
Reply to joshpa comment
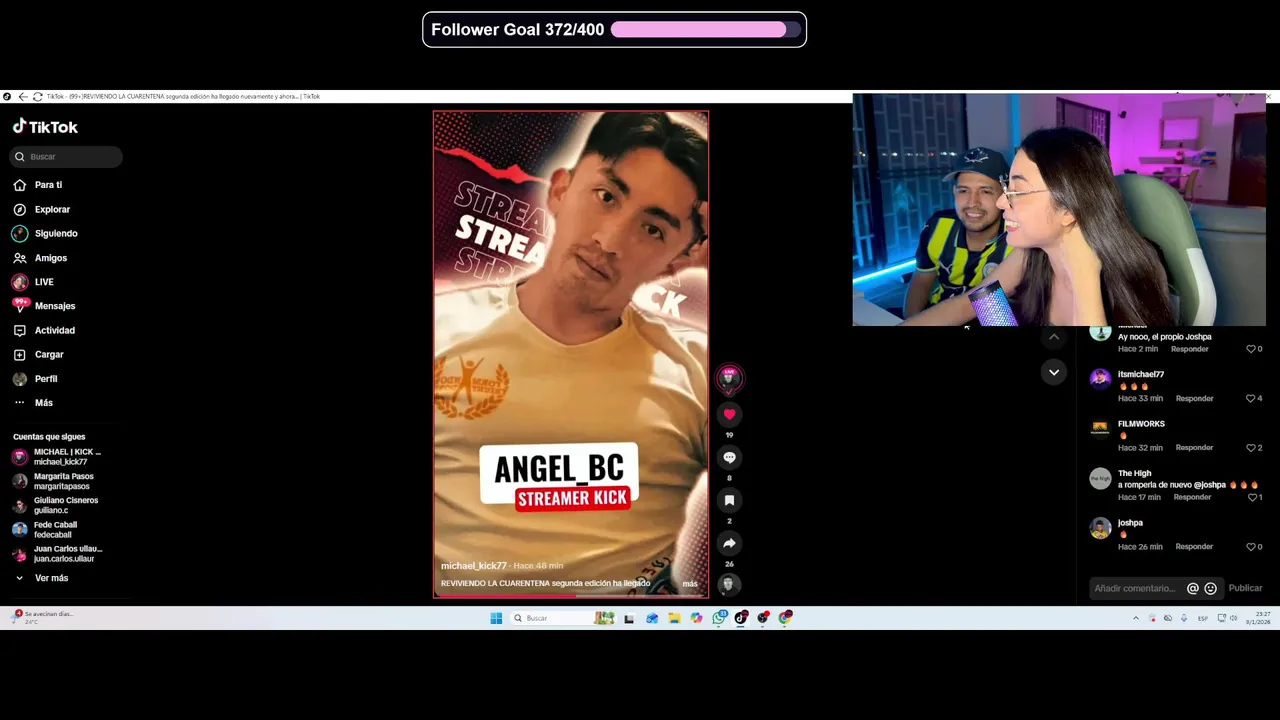point(1194,547)
